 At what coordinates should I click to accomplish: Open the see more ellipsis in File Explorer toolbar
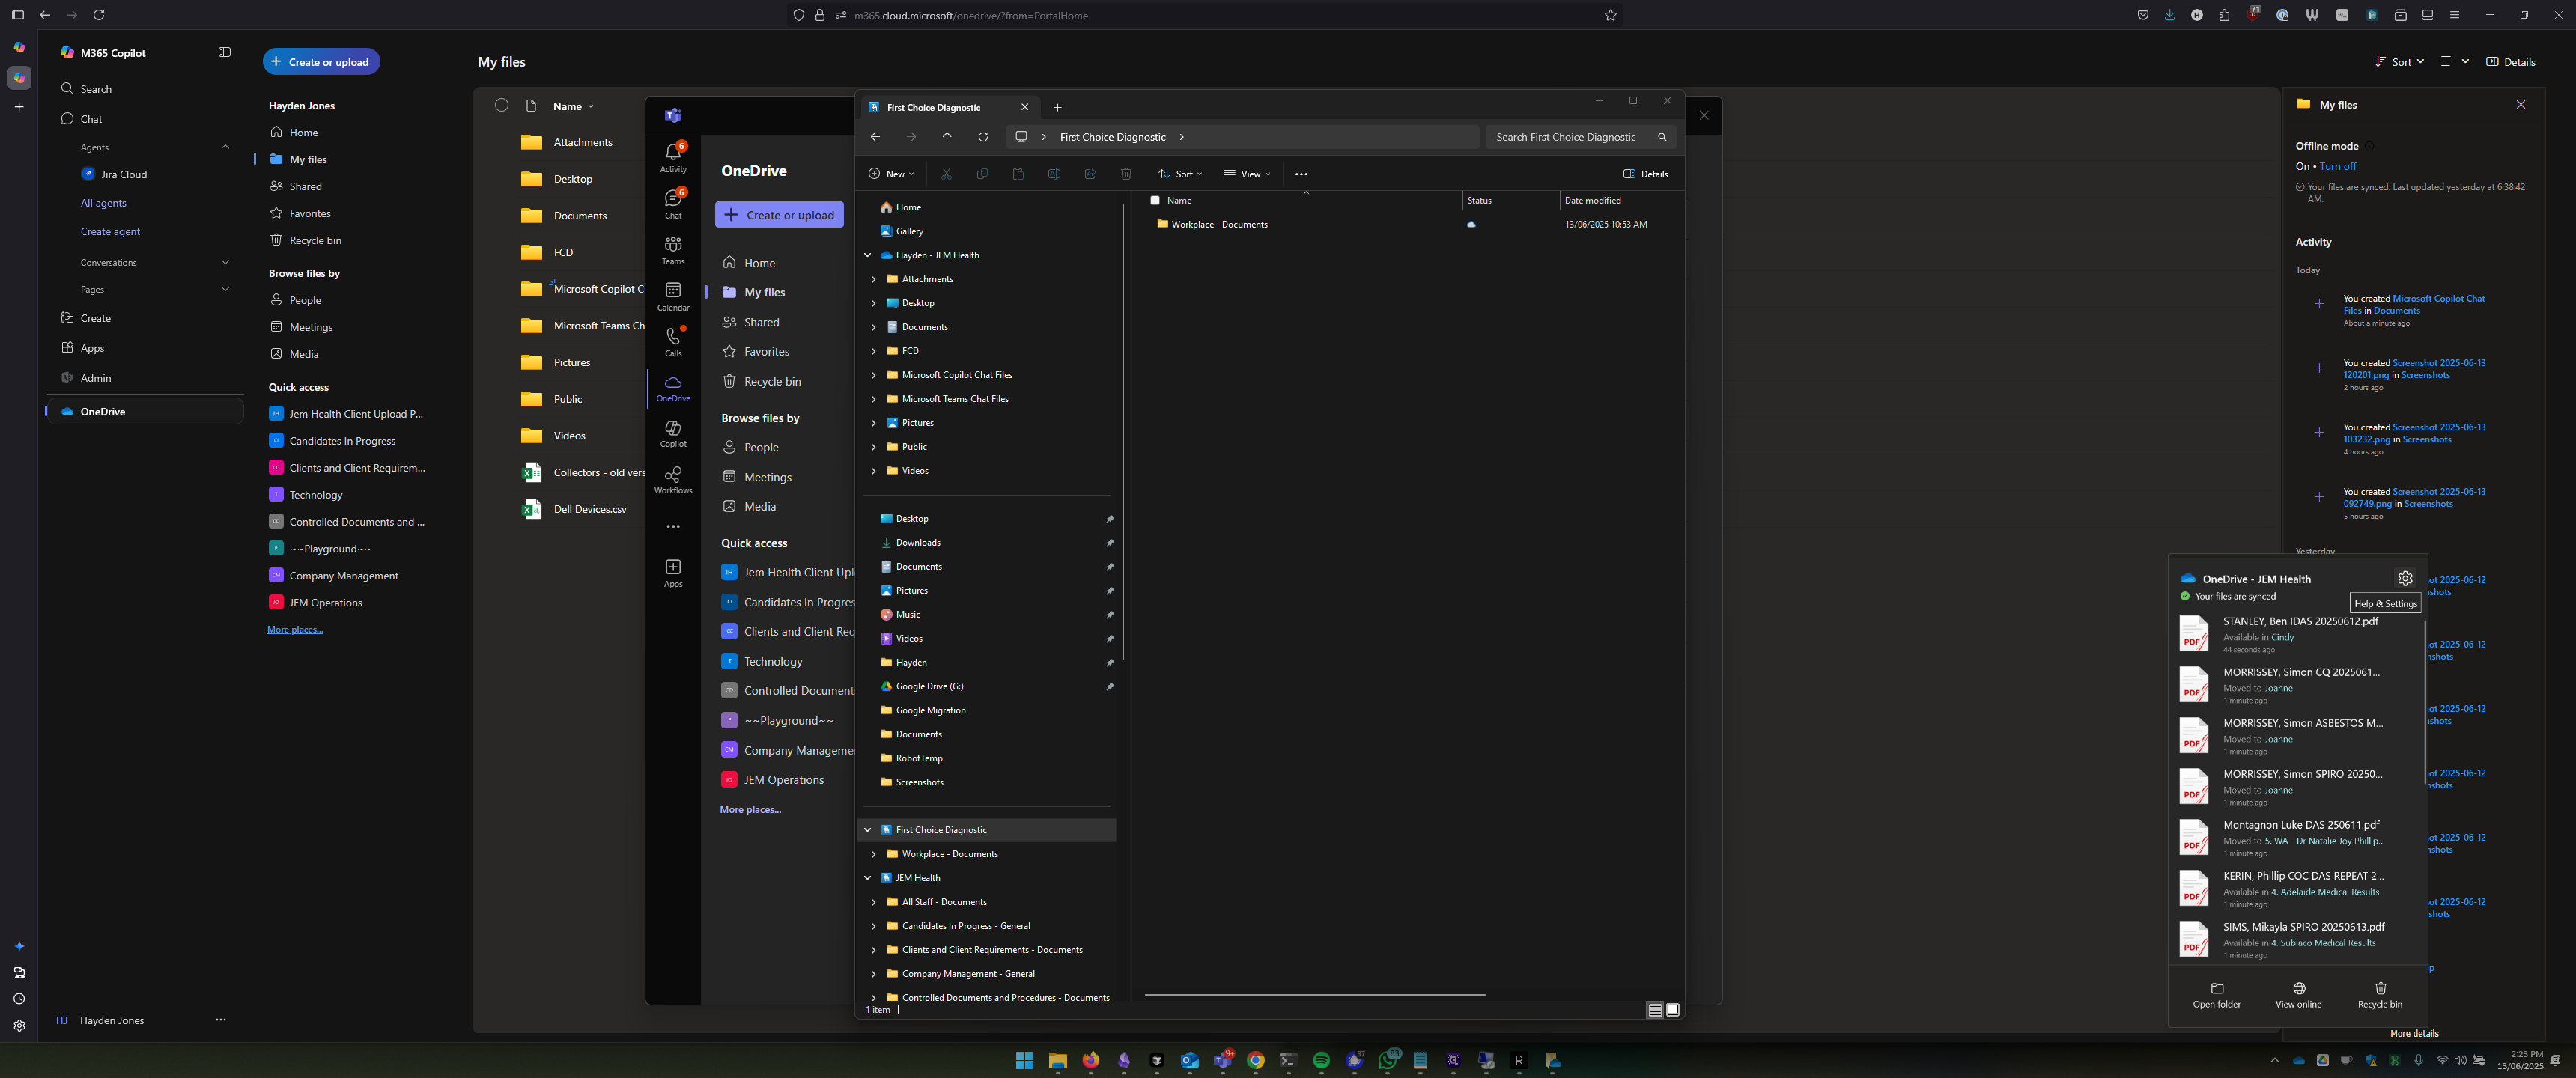pos(1301,174)
